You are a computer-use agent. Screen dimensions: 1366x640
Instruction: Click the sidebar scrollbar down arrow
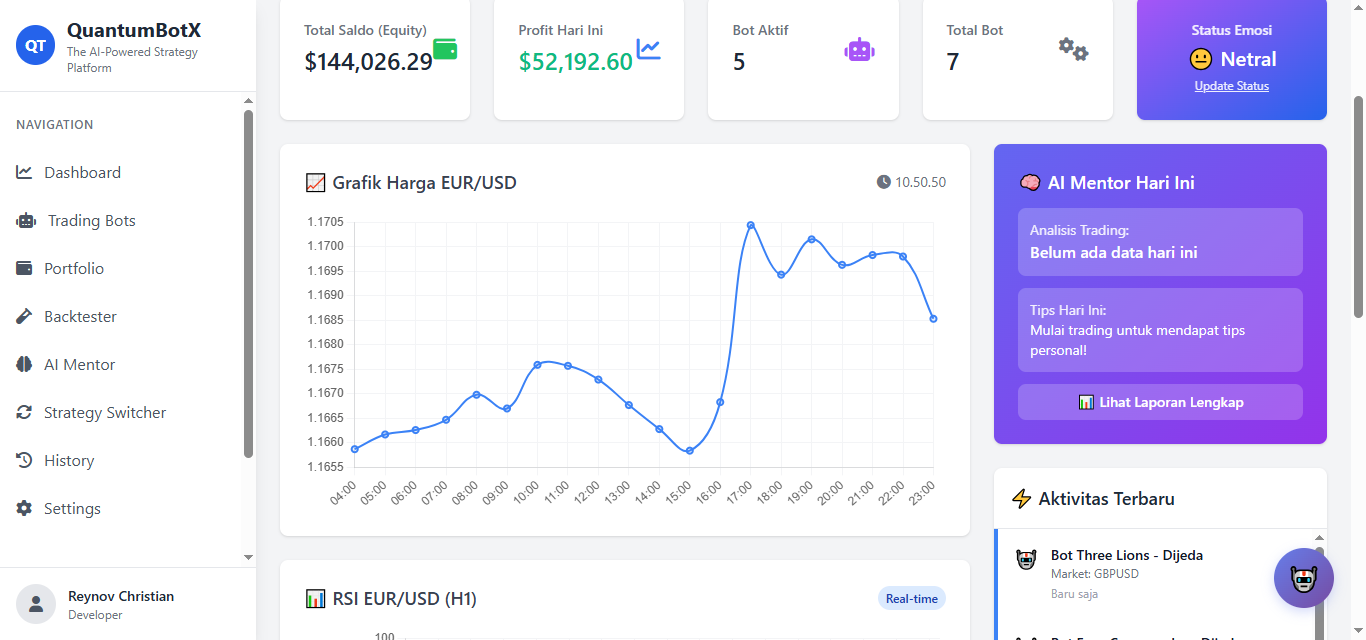[249, 557]
